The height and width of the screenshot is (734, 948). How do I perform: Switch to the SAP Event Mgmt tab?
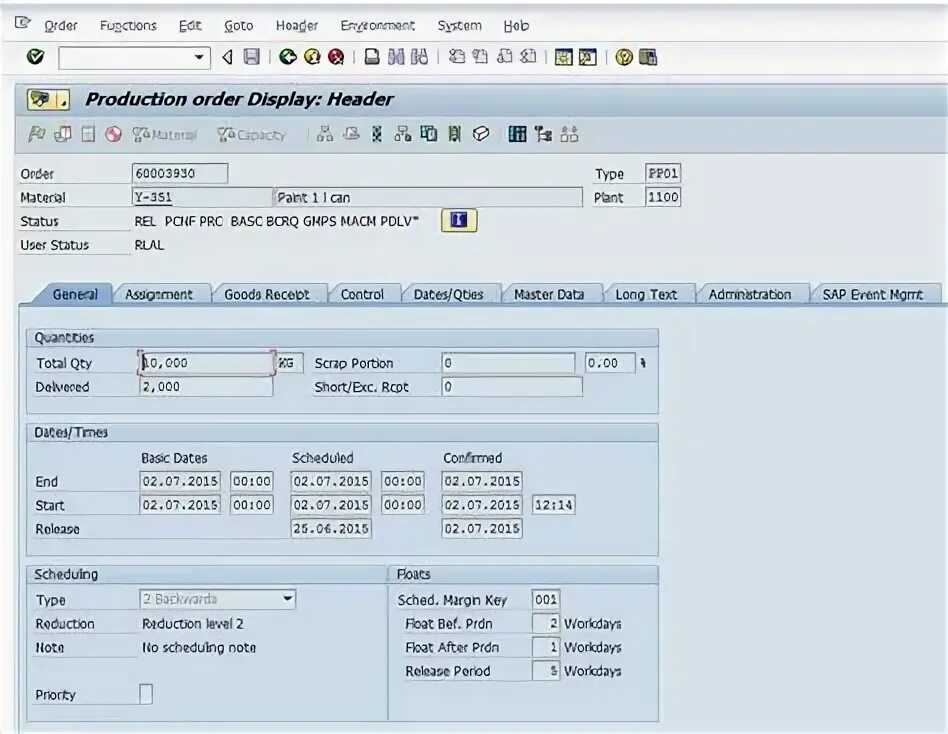tap(872, 294)
